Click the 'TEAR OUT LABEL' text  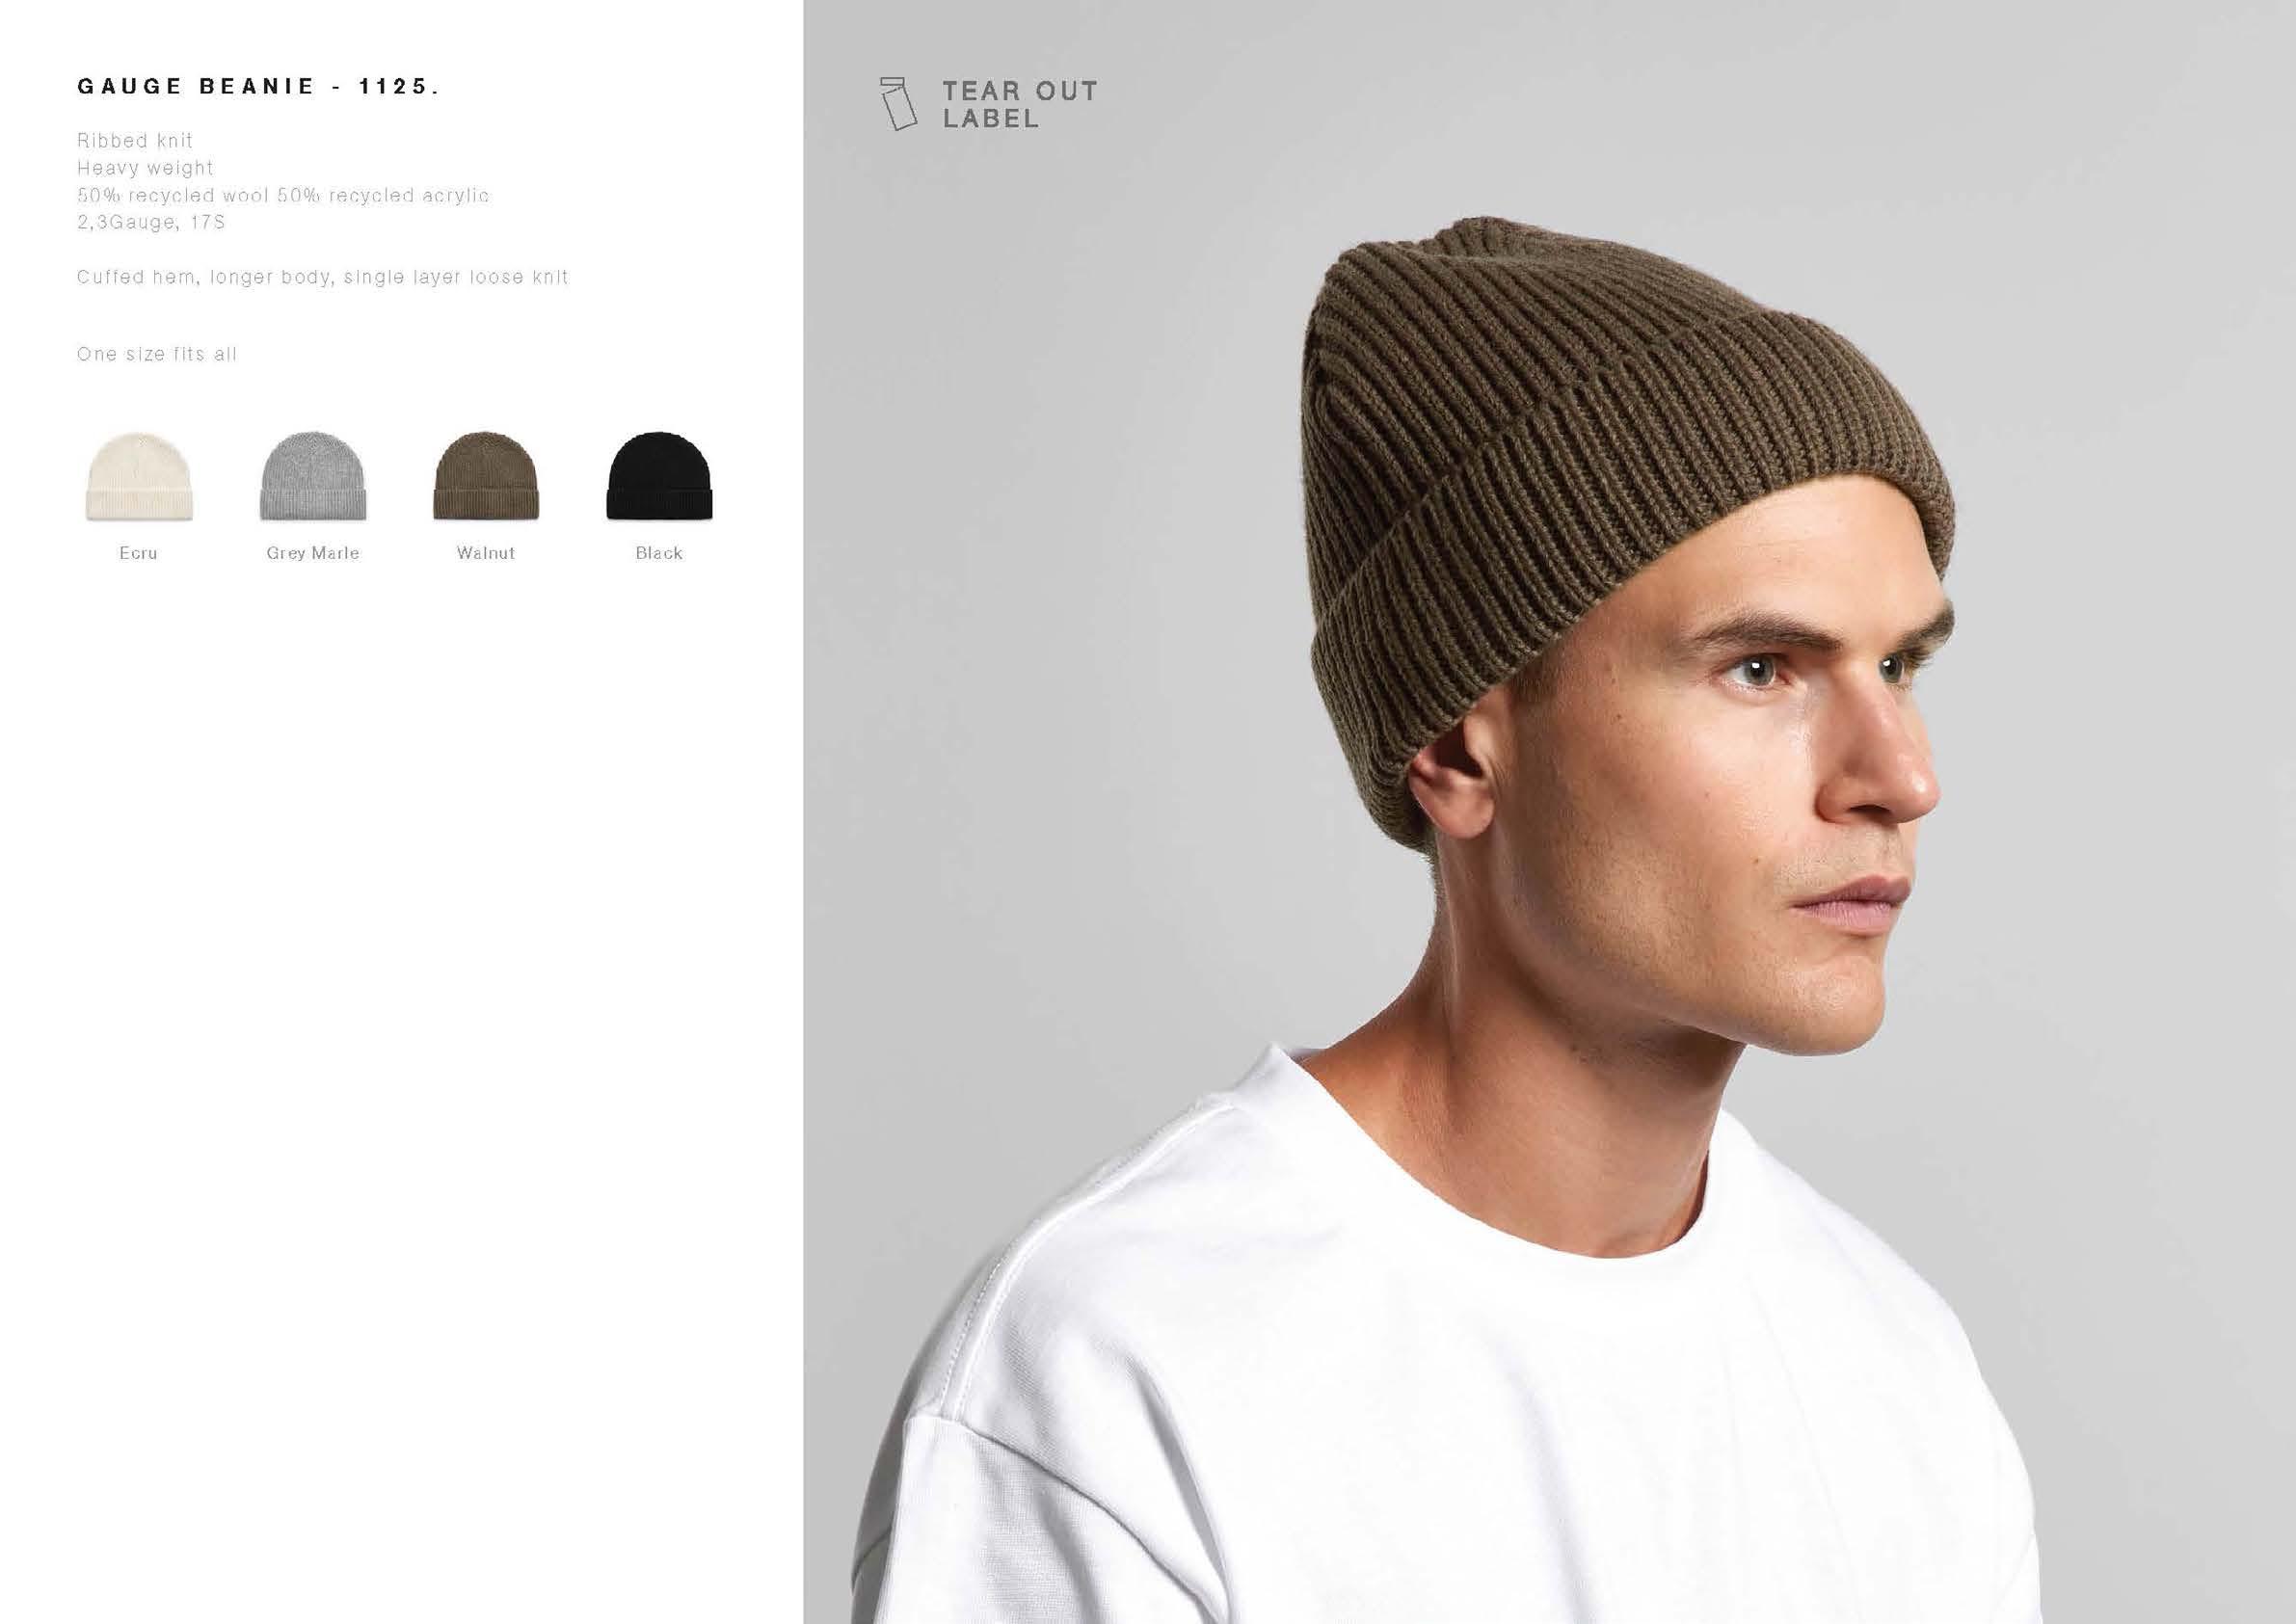tap(1020, 104)
